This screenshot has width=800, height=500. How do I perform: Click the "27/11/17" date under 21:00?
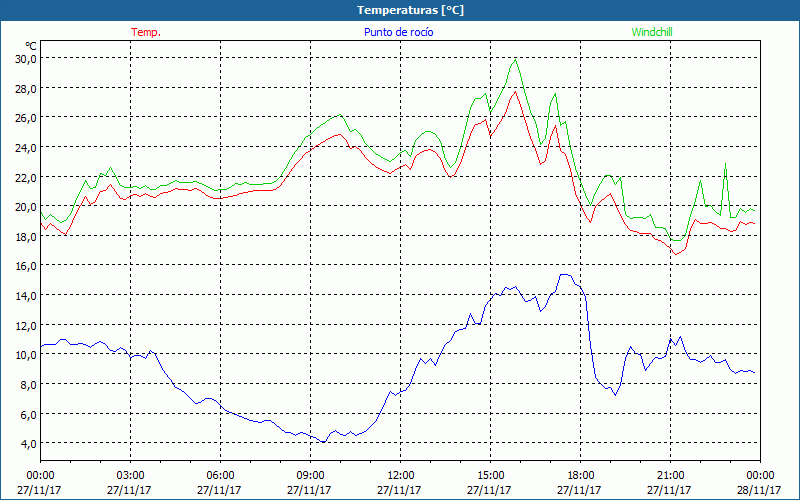669,490
